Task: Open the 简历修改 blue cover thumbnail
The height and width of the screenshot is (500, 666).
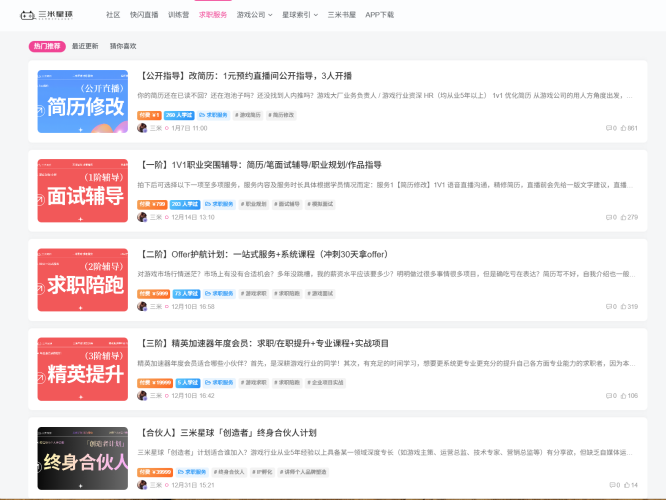Action: 82,102
